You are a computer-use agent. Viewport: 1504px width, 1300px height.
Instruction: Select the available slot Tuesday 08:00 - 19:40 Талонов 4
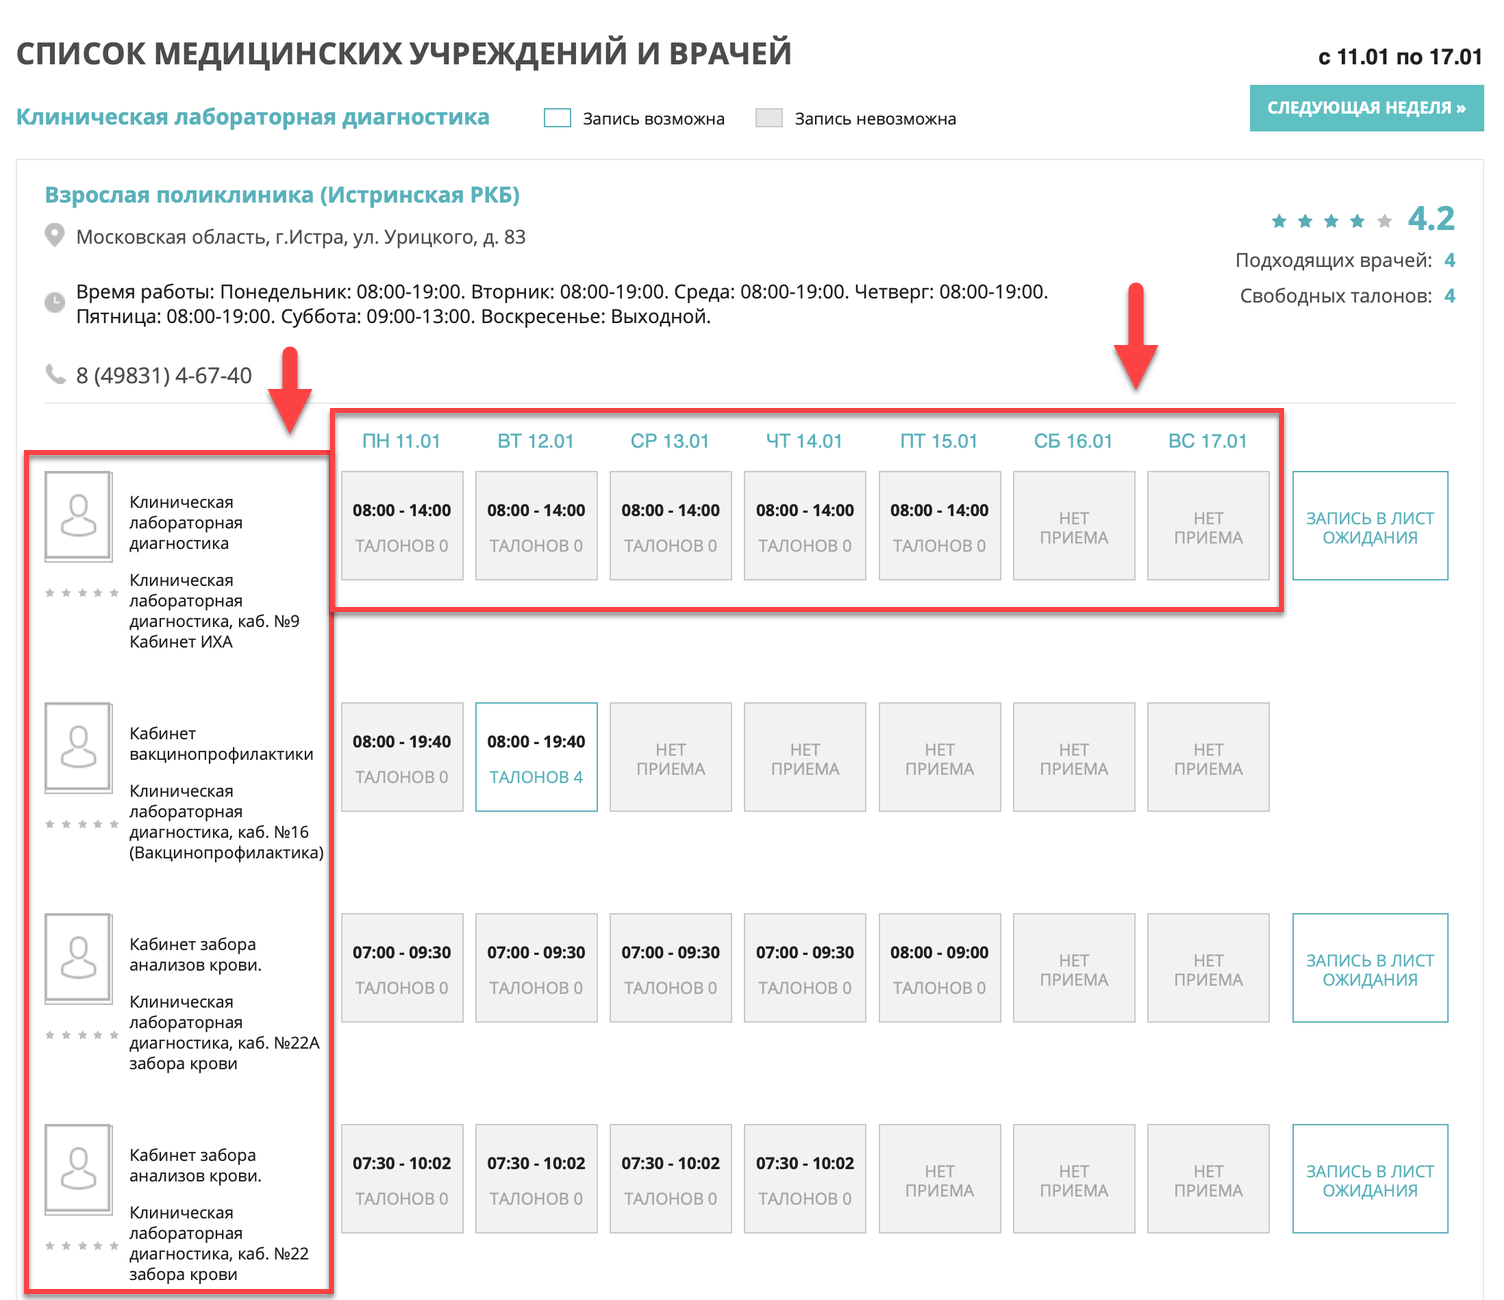coord(536,757)
